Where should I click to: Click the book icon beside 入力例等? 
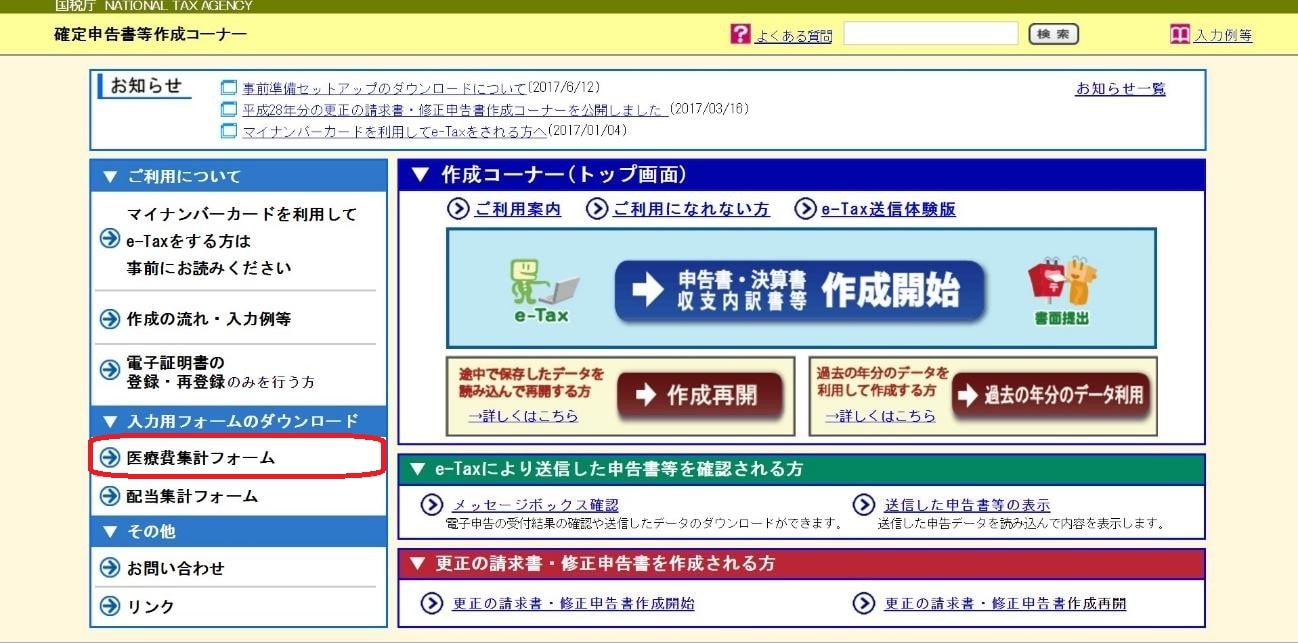1179,35
